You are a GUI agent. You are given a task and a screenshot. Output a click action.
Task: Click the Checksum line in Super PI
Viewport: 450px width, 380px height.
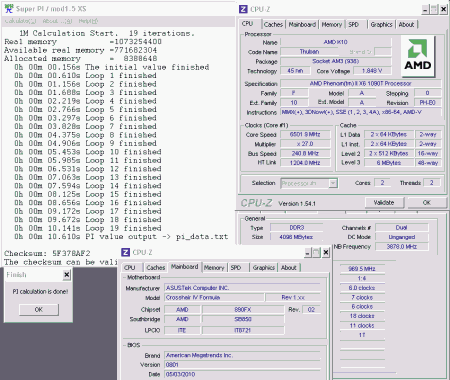47,253
